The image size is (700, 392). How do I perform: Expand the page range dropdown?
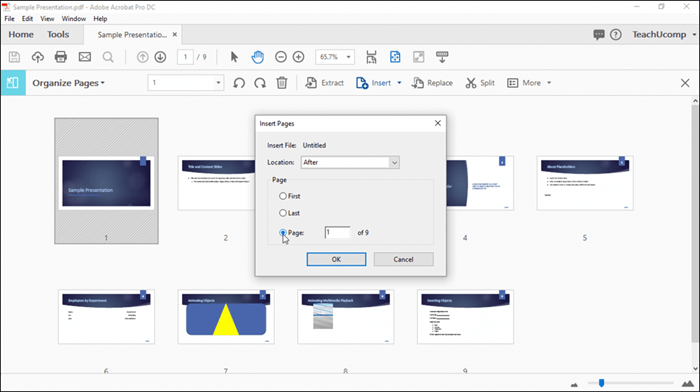click(218, 83)
